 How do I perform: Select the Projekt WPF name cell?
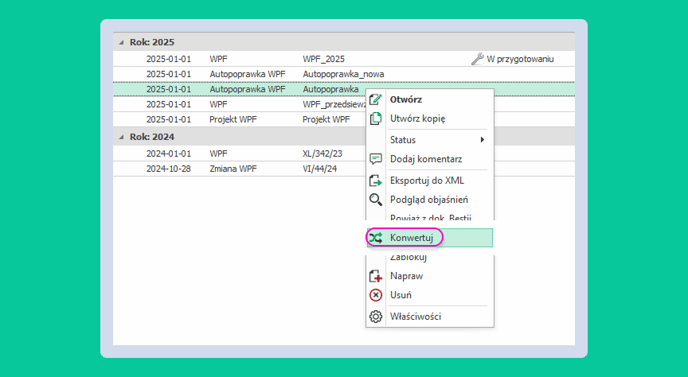coord(326,119)
